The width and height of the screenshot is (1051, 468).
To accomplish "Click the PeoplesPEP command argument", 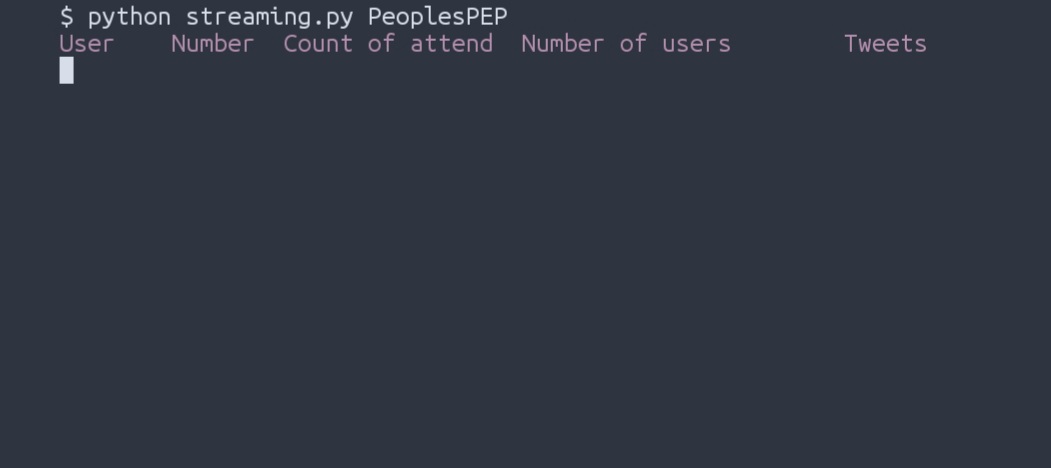I will (x=437, y=17).
